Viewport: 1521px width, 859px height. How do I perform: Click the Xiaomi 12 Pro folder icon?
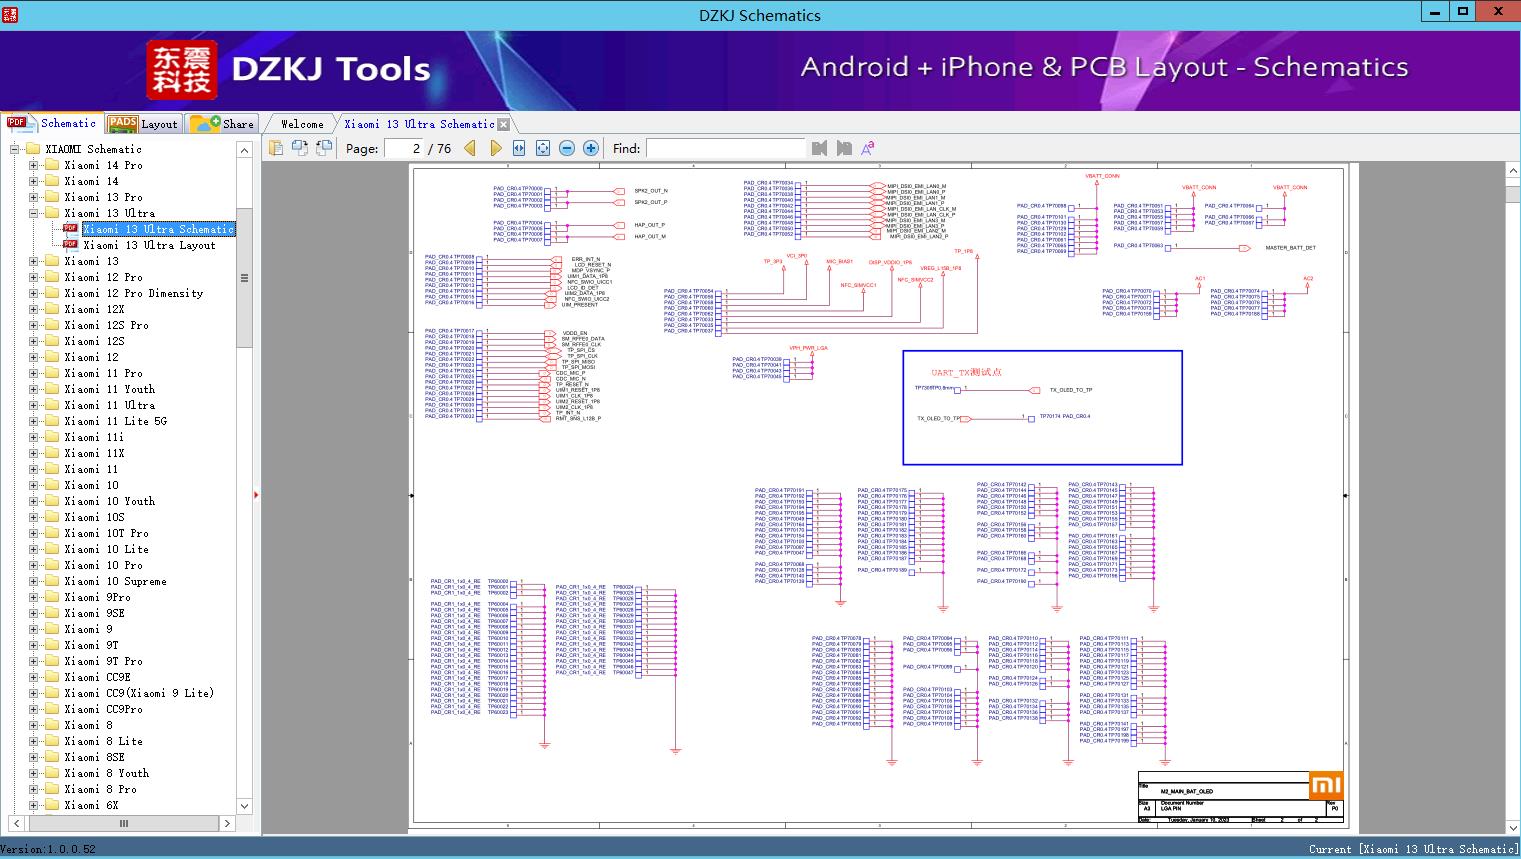tap(52, 277)
